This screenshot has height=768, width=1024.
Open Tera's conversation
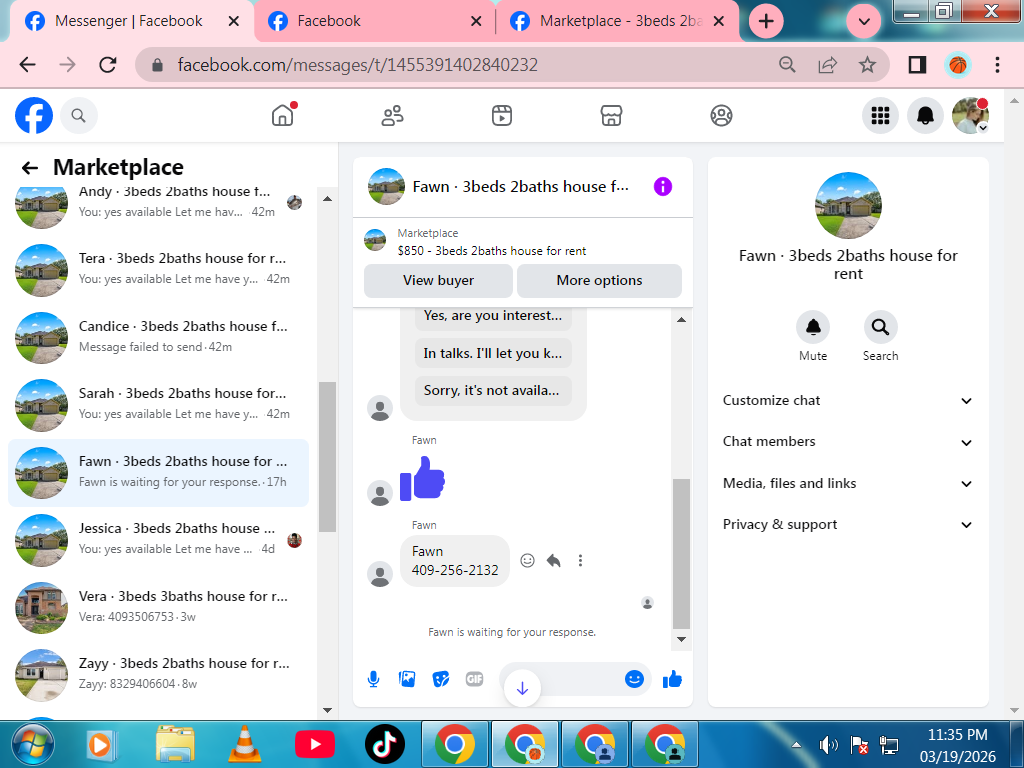158,269
